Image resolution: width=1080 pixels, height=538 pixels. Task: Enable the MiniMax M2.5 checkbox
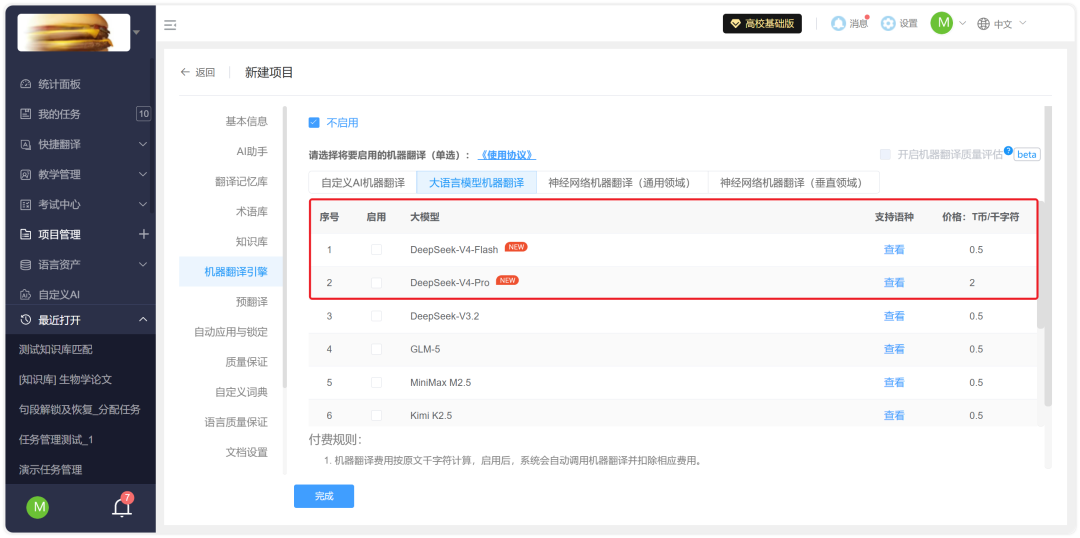[x=376, y=382]
